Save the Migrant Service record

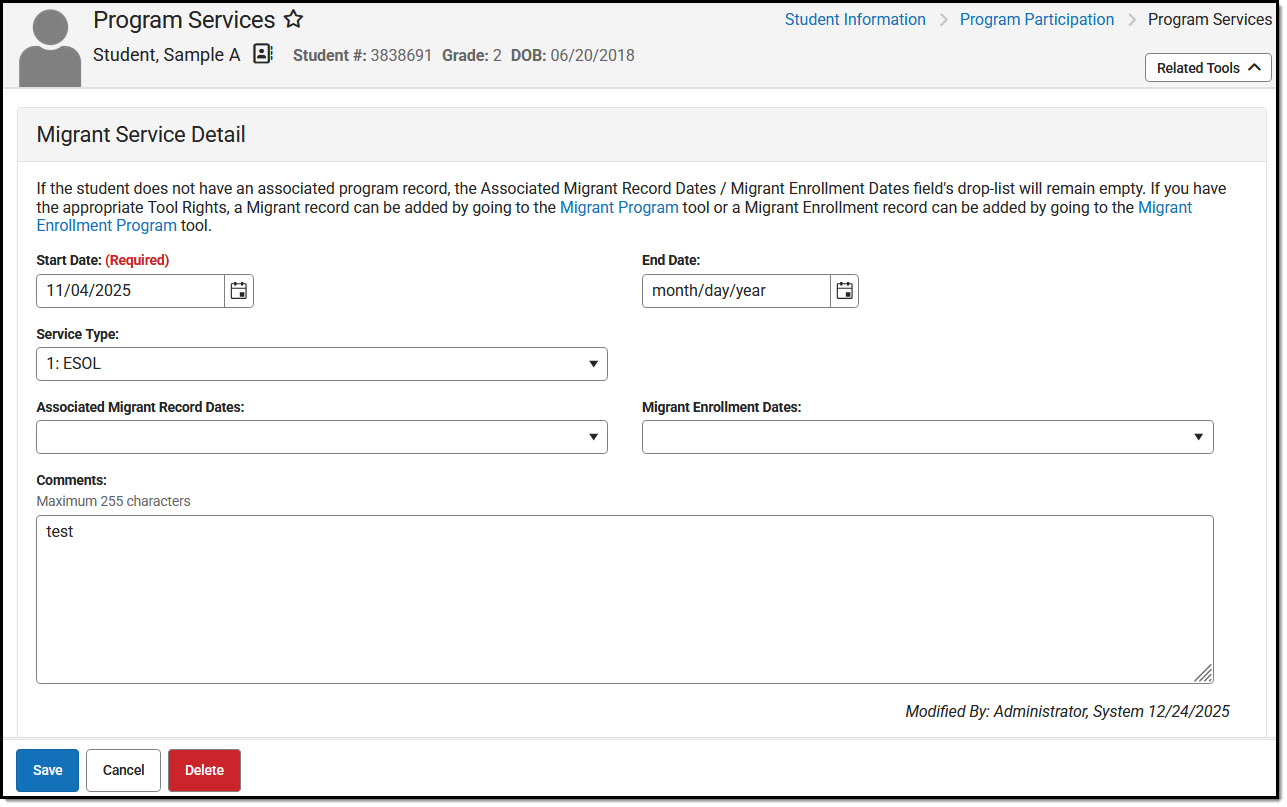(46, 770)
